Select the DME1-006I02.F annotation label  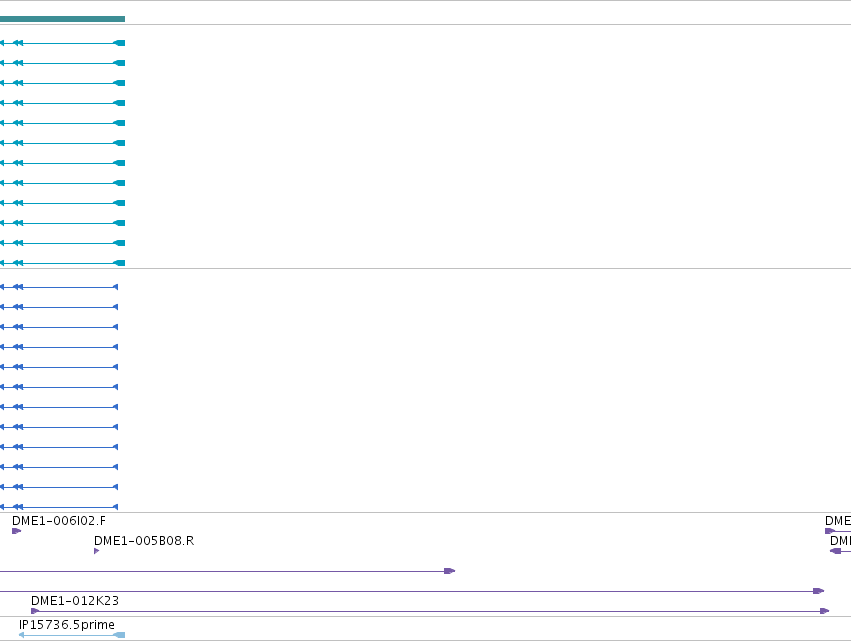point(59,521)
